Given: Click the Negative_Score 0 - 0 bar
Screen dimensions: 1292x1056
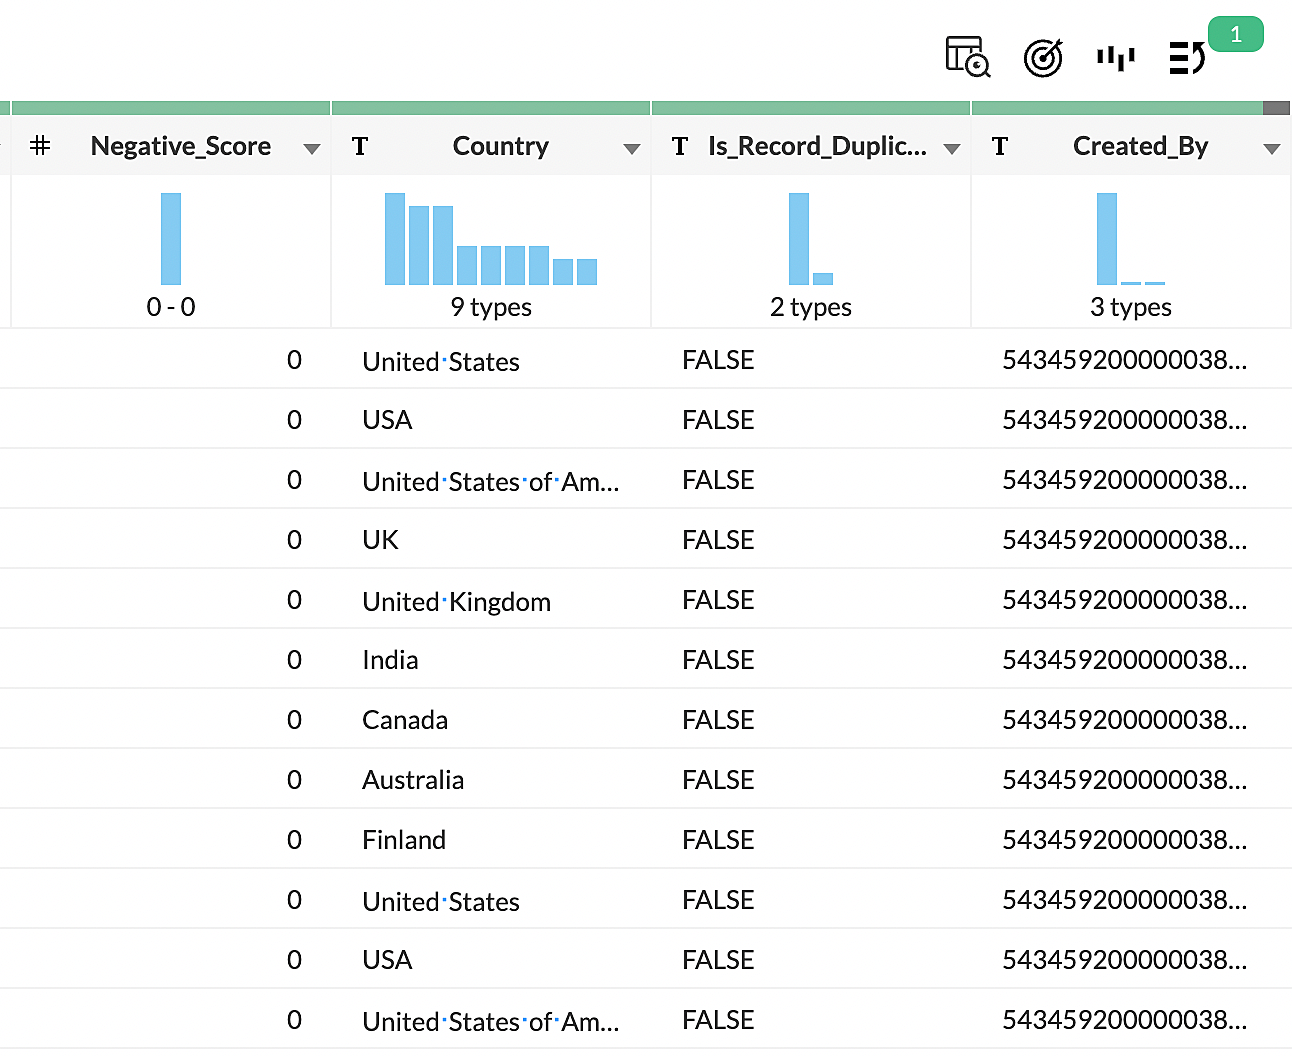Looking at the screenshot, I should pos(171,239).
